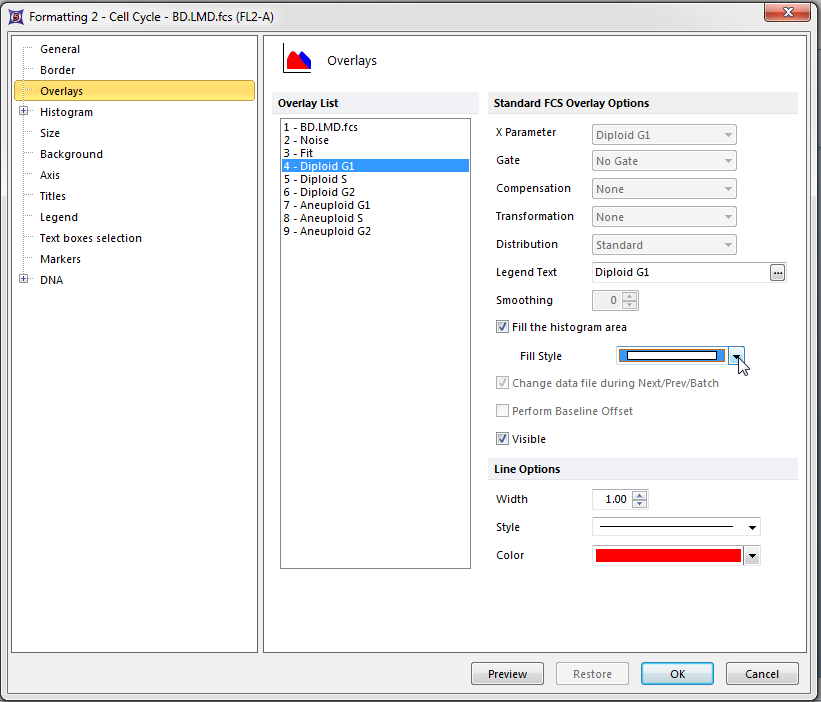Click the application icon in title bar
Viewport: 821px width, 702px height.
tap(15, 17)
